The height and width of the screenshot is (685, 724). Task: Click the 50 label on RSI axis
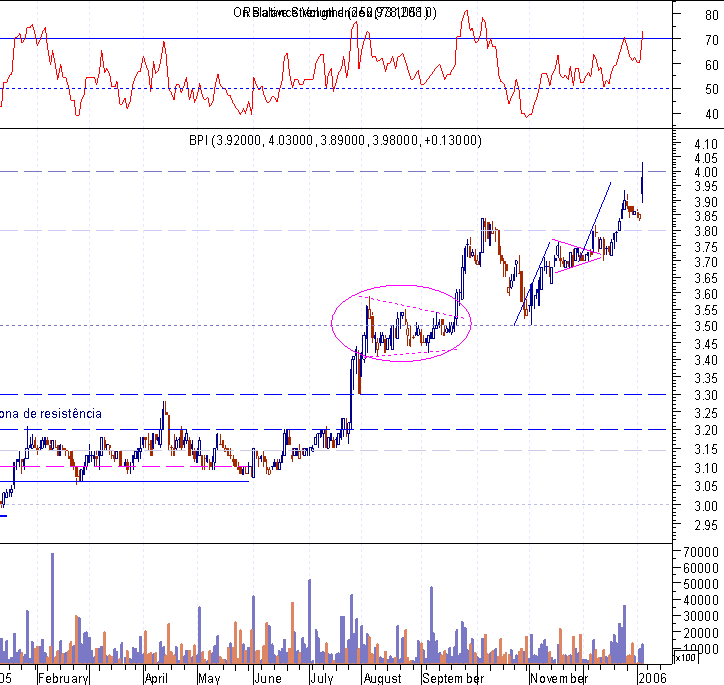click(x=712, y=89)
